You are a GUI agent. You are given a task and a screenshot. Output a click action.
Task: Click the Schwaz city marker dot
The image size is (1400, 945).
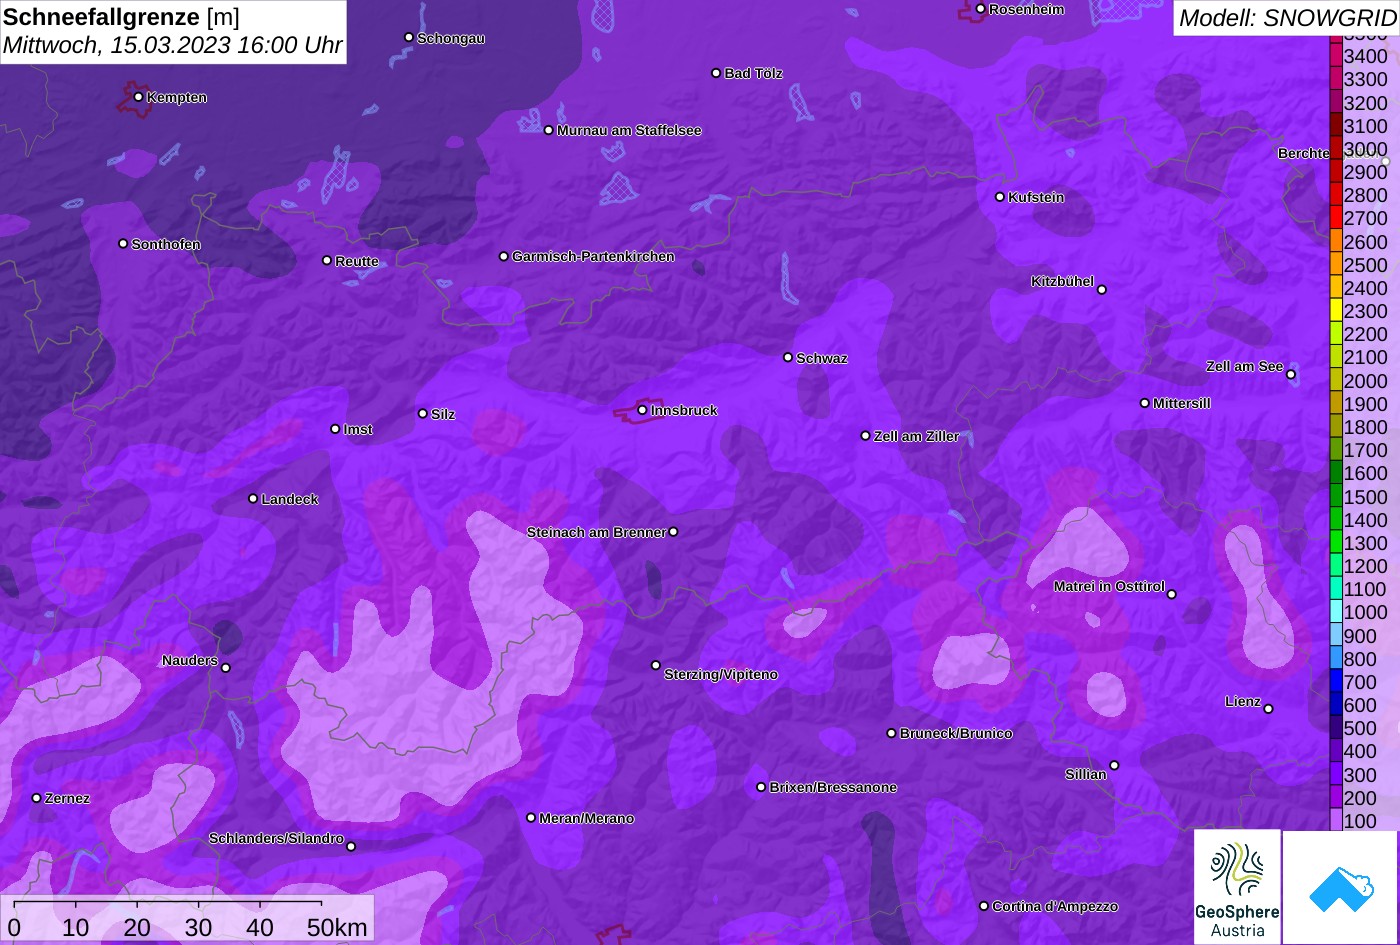[788, 357]
